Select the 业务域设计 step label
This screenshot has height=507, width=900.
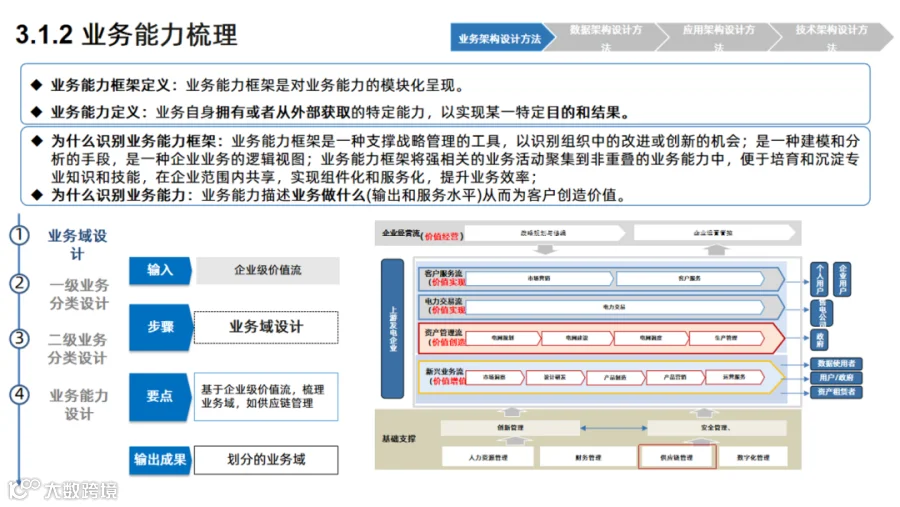77,245
